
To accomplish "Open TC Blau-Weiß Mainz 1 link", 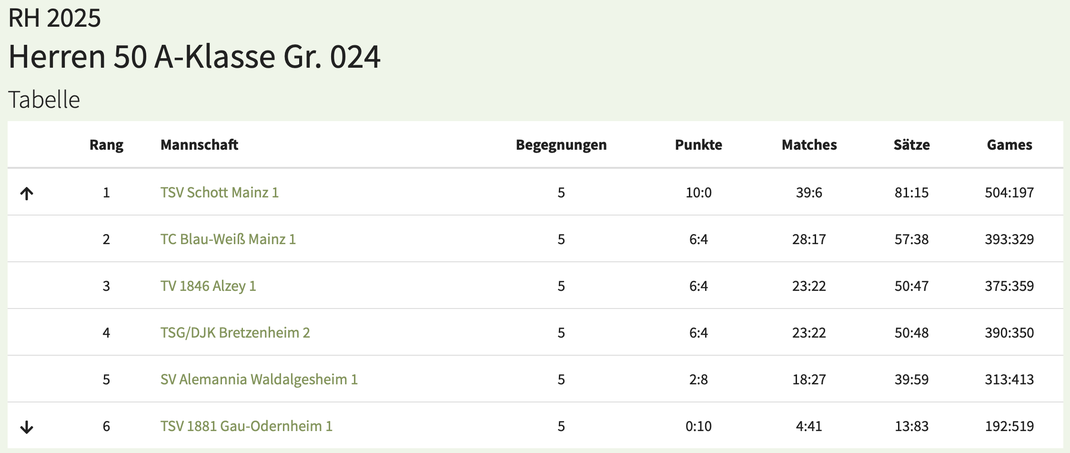I will (228, 239).
